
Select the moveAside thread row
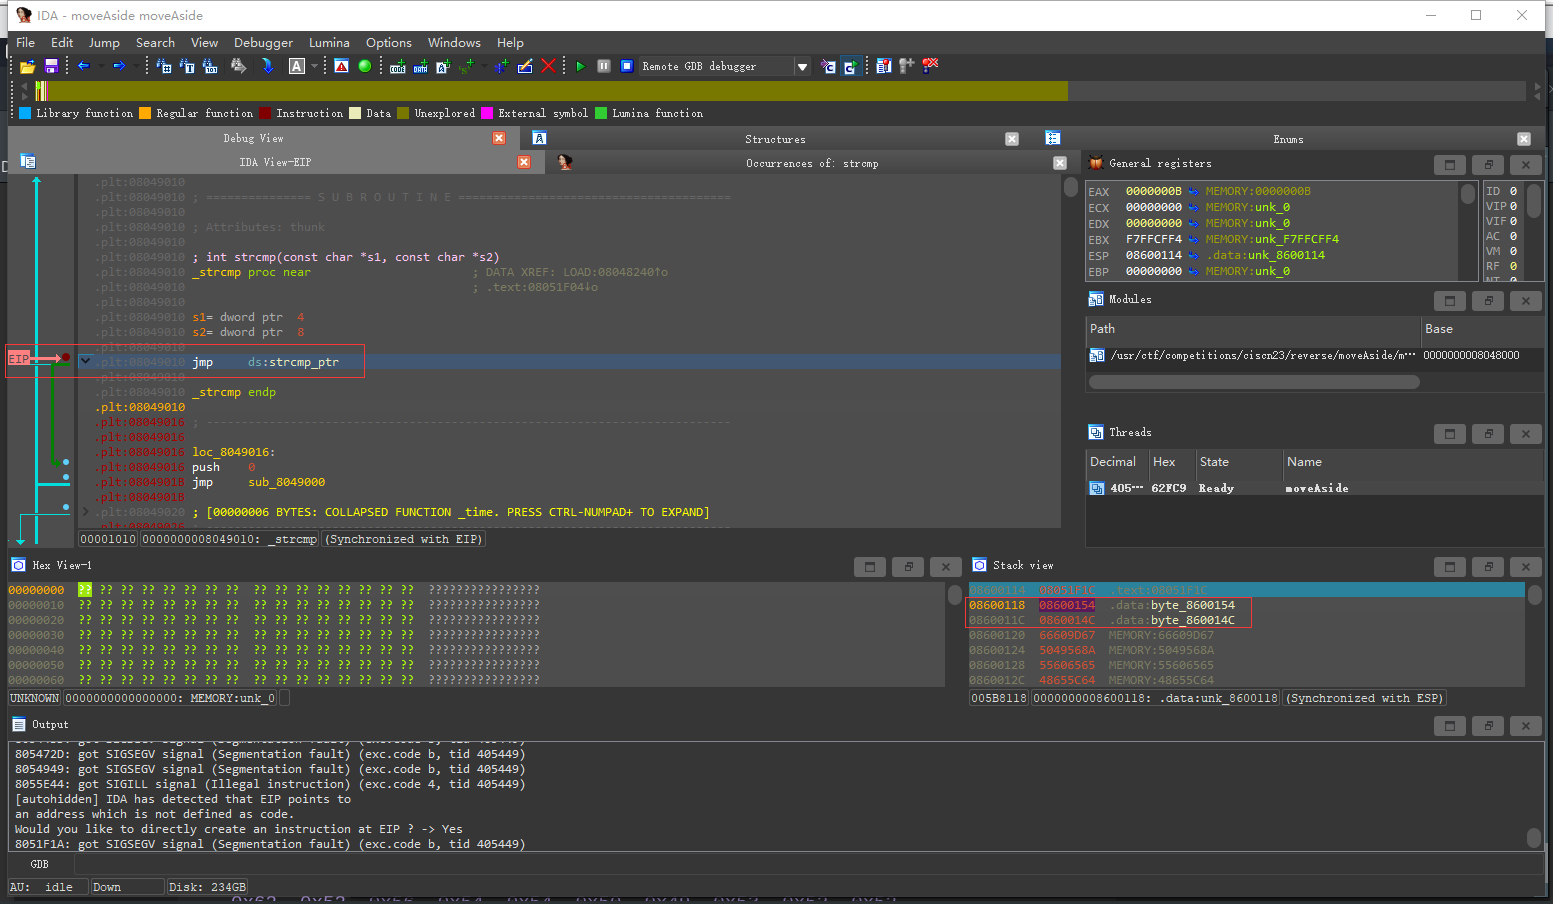click(1314, 488)
